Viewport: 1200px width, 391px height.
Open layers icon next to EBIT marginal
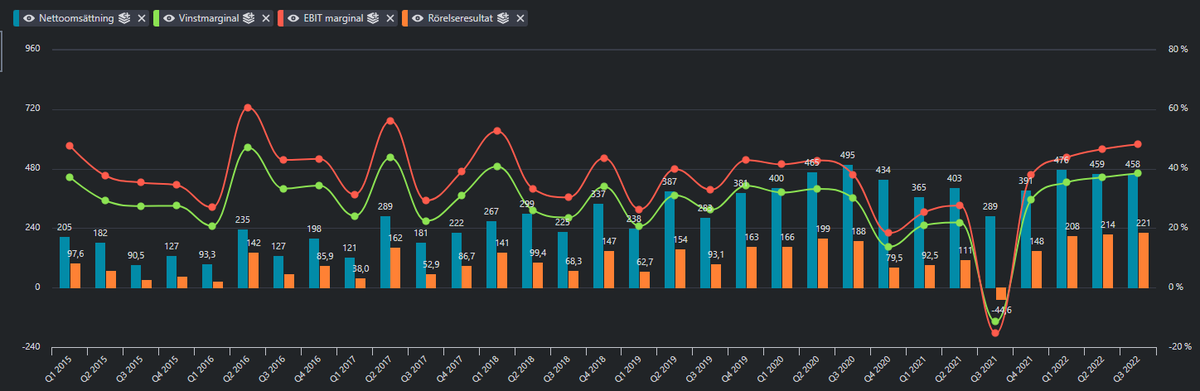point(373,18)
